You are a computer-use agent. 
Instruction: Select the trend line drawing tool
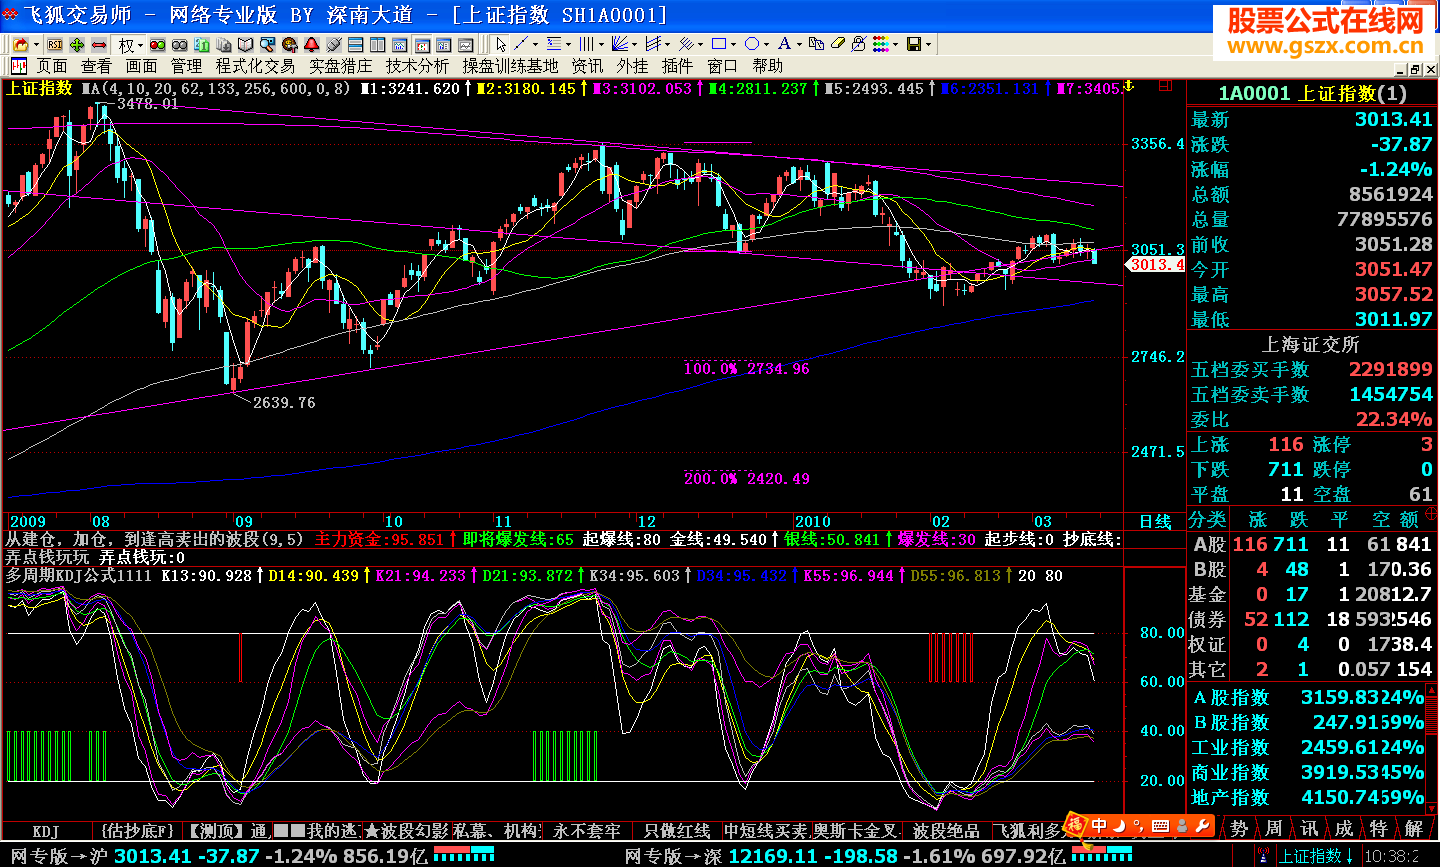521,45
